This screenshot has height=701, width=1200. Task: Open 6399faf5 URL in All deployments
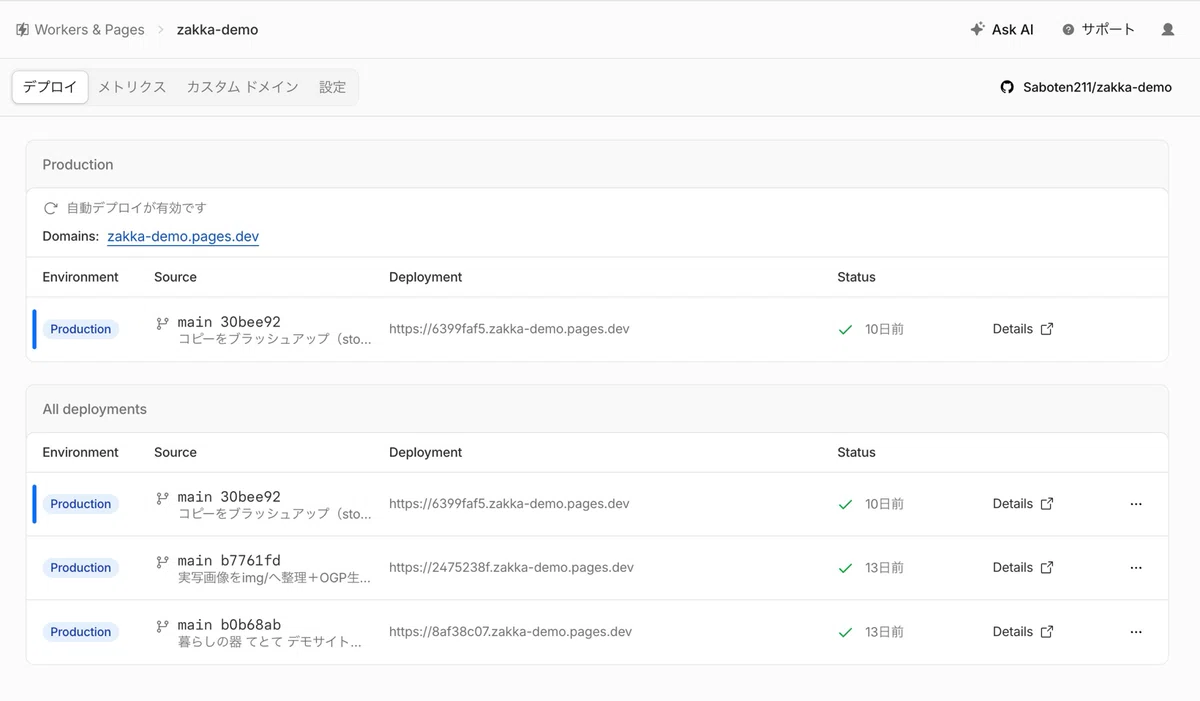pos(509,504)
